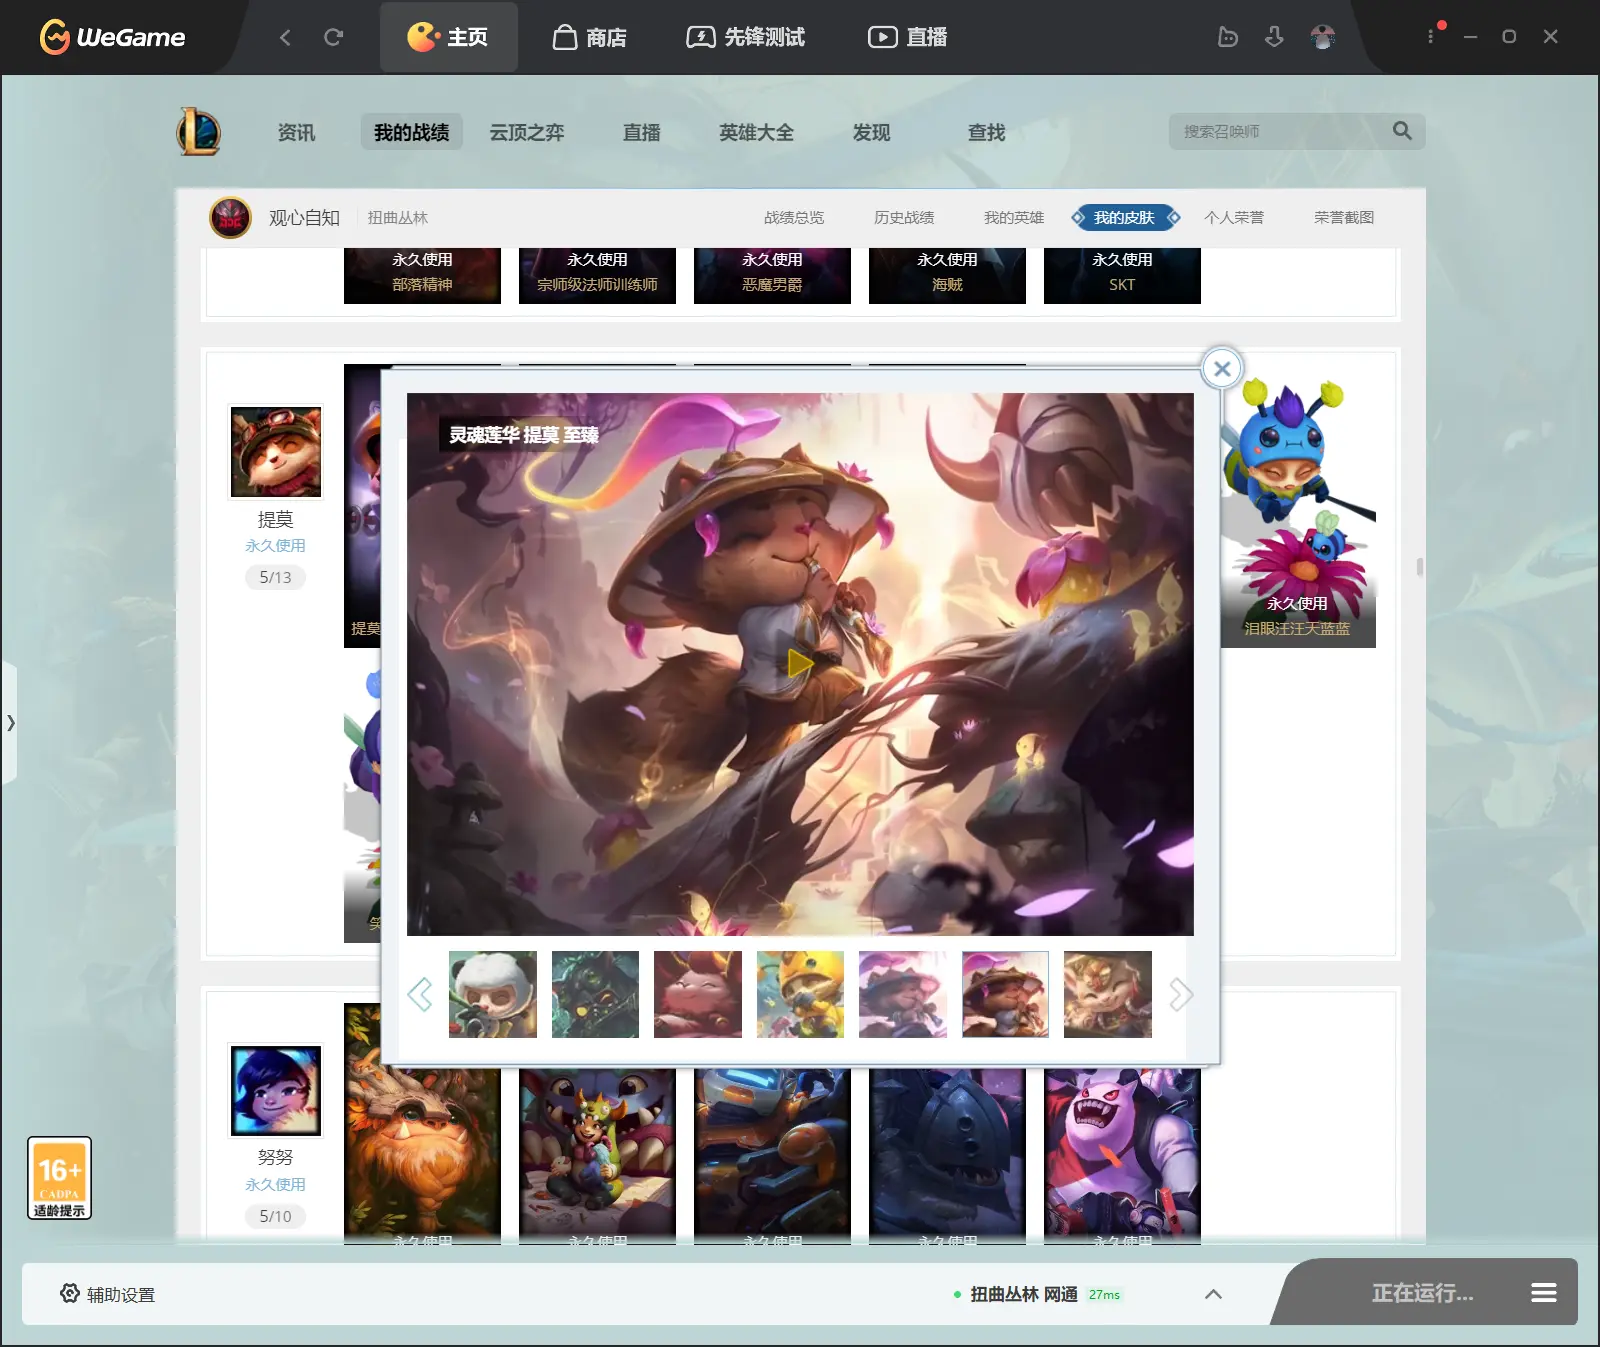Viewport: 1600px width, 1347px height.
Task: Open 辅助设置 settings
Action: (x=108, y=1294)
